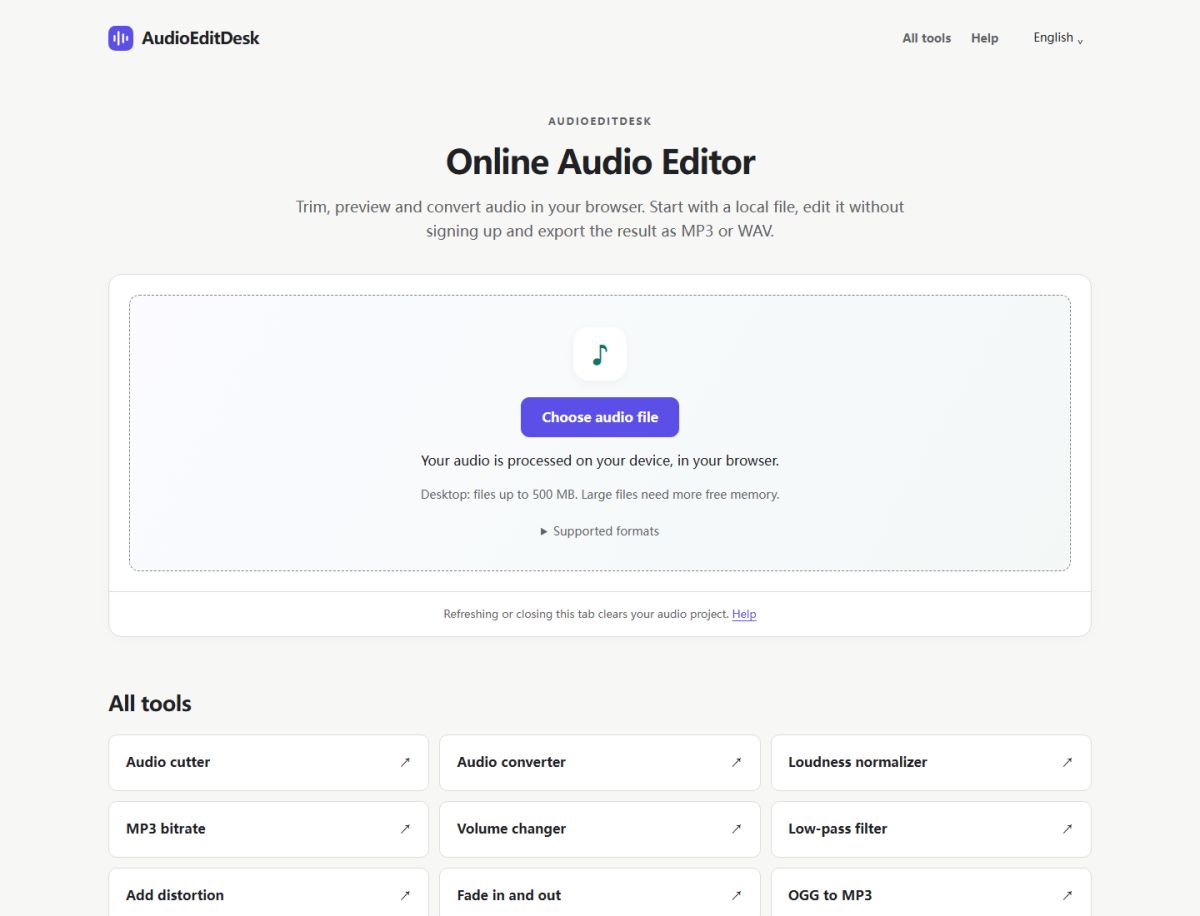Open the OGG to MP3 card
The image size is (1200, 916).
click(931, 893)
